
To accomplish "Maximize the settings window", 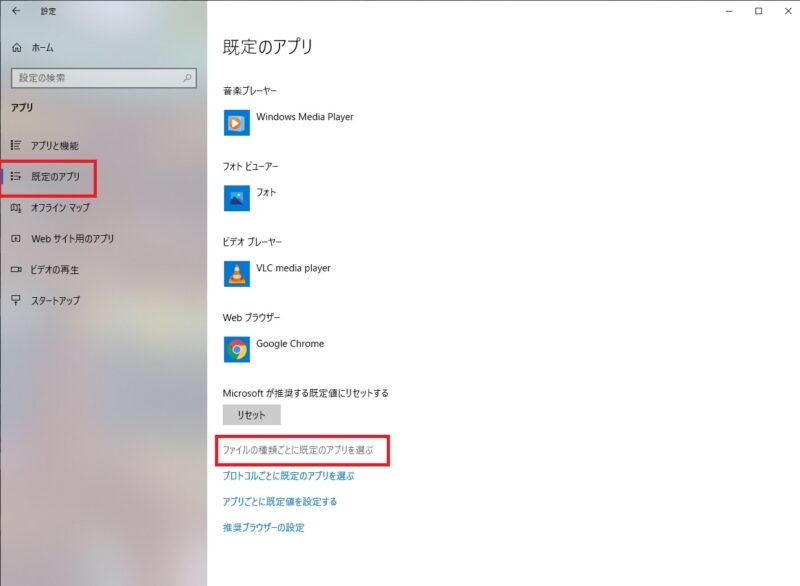I will pos(759,11).
